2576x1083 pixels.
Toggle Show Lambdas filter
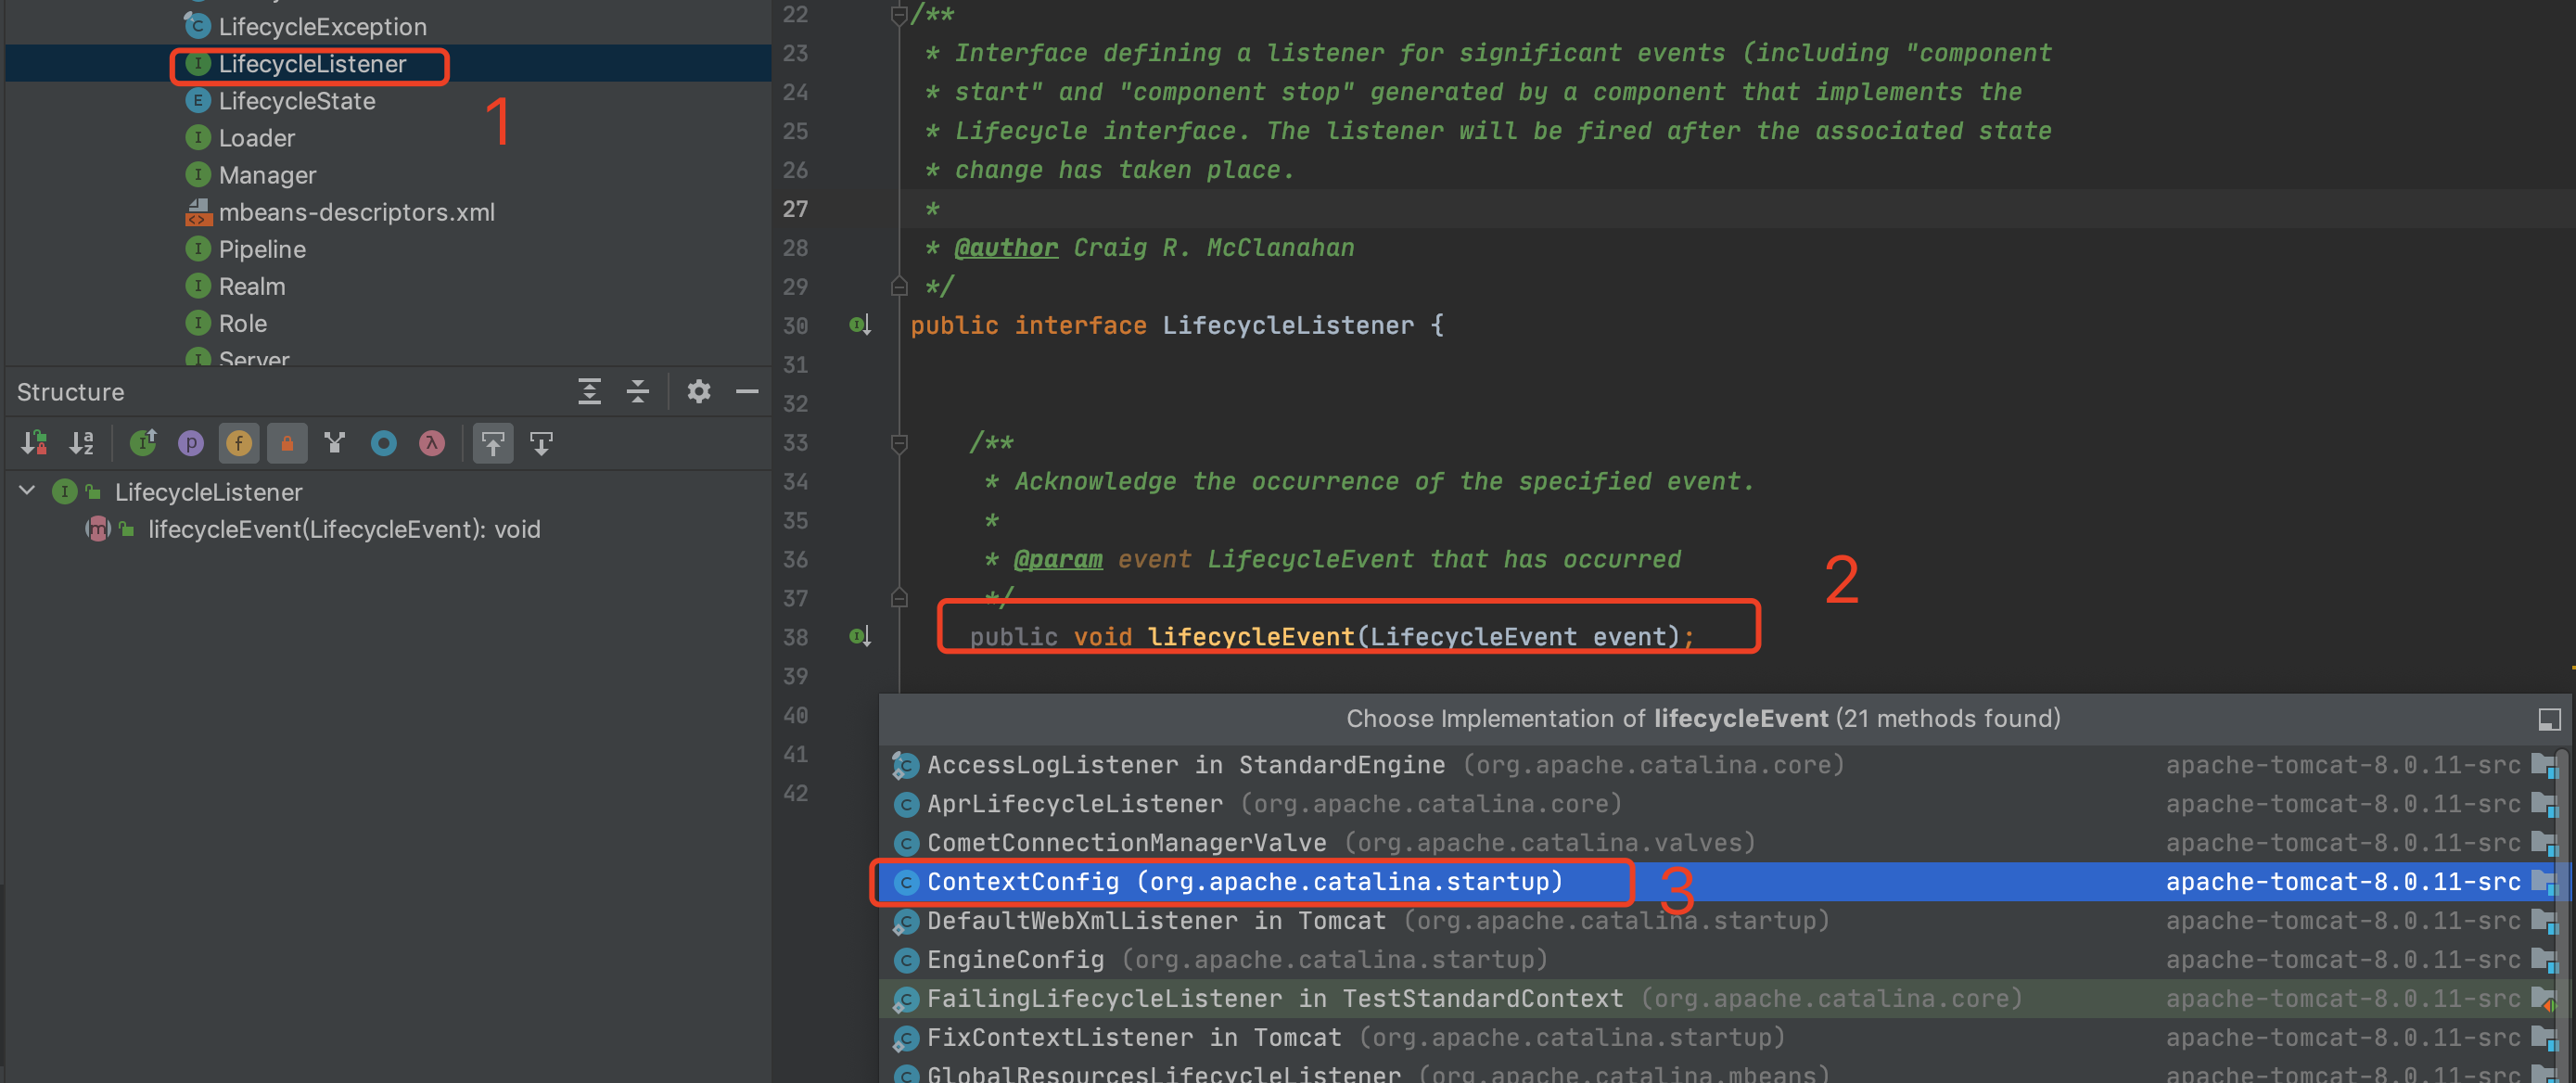pos(432,443)
